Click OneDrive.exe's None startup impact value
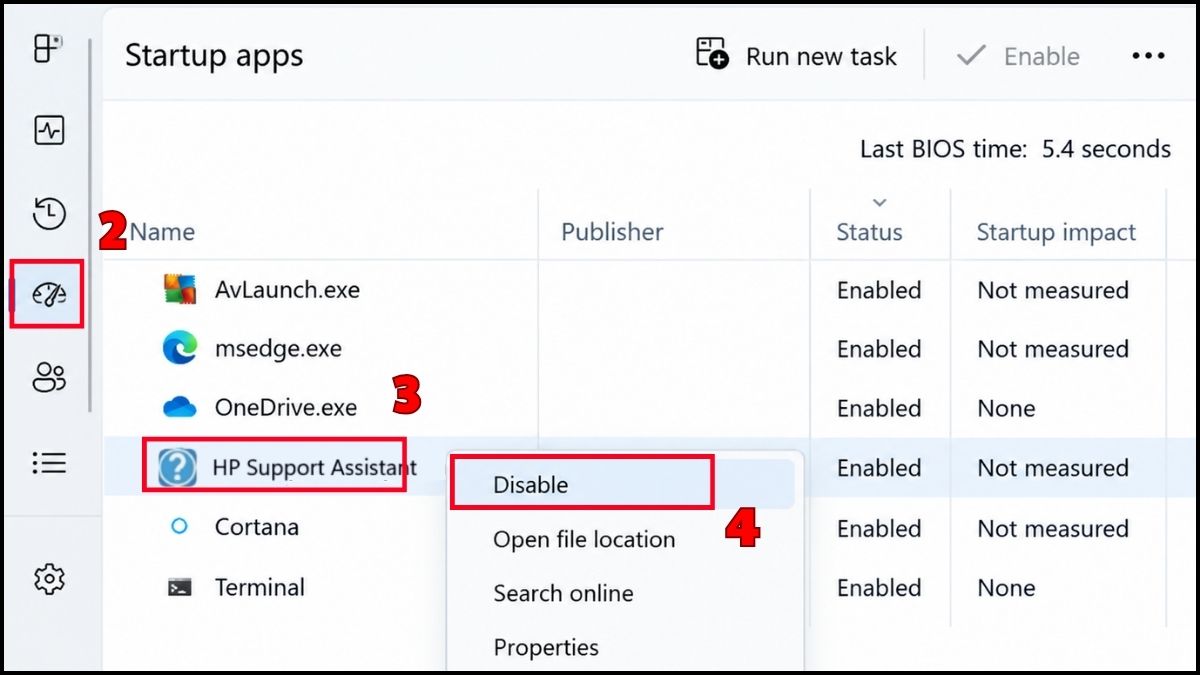This screenshot has width=1200, height=675. point(1006,408)
